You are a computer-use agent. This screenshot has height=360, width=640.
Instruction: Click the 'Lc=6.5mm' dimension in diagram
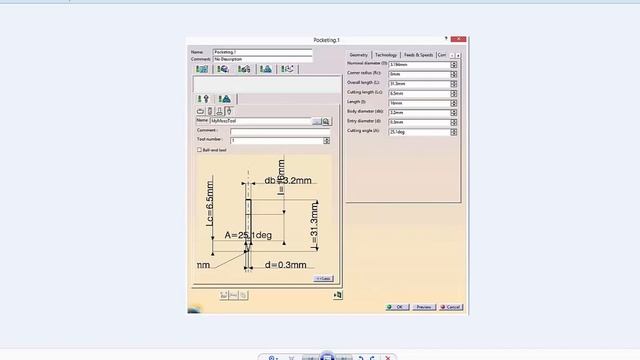[210, 204]
